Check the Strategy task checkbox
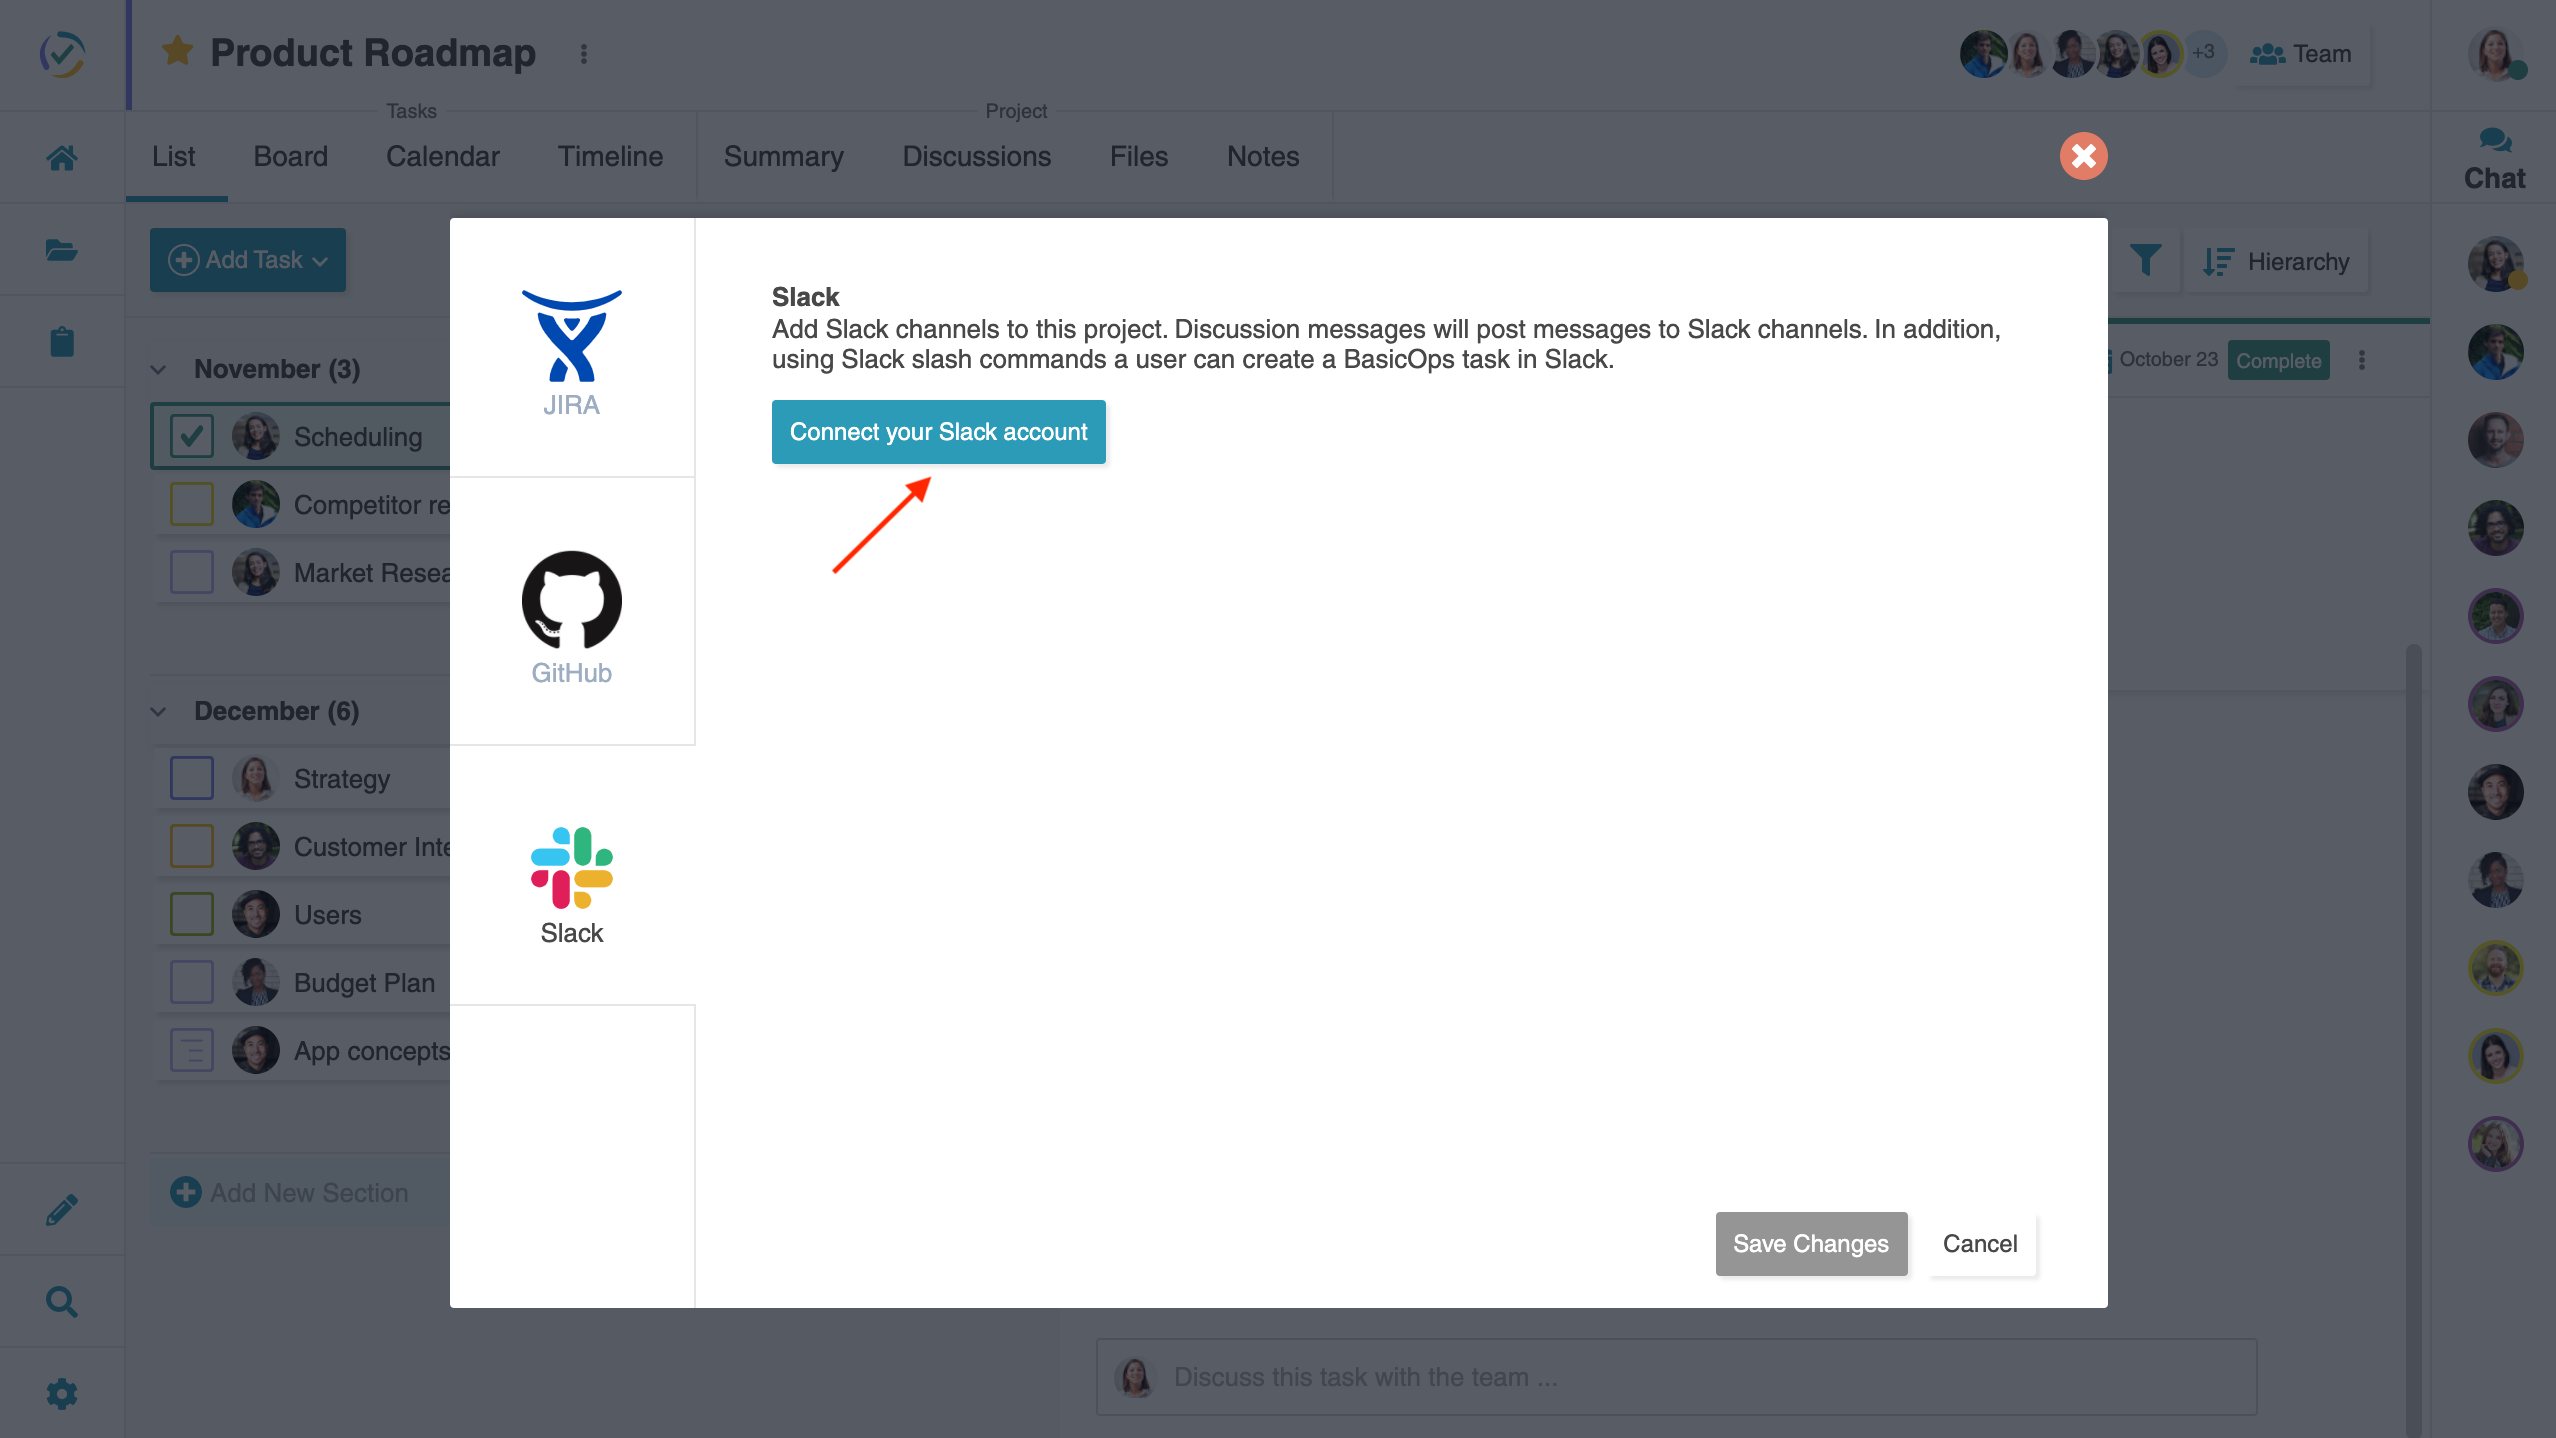The height and width of the screenshot is (1438, 2556). coord(191,778)
